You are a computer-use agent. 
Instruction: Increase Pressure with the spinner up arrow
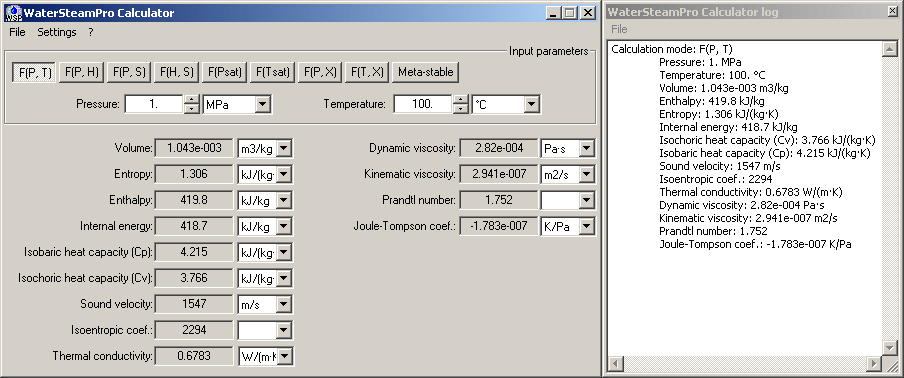click(x=191, y=100)
